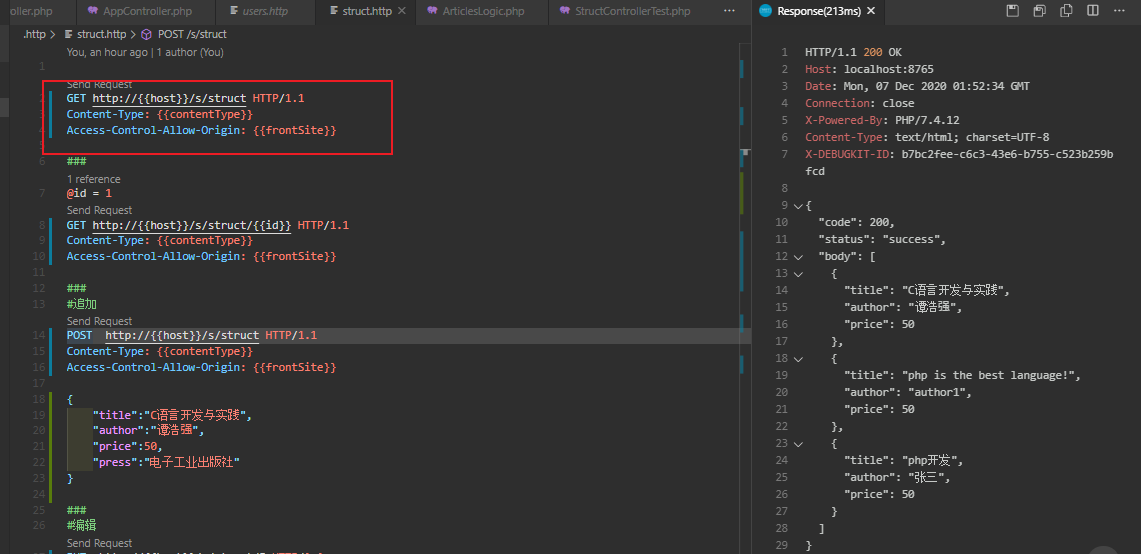1141x554 pixels.
Task: Collapse the root JSON object at line 9
Action: 797,206
